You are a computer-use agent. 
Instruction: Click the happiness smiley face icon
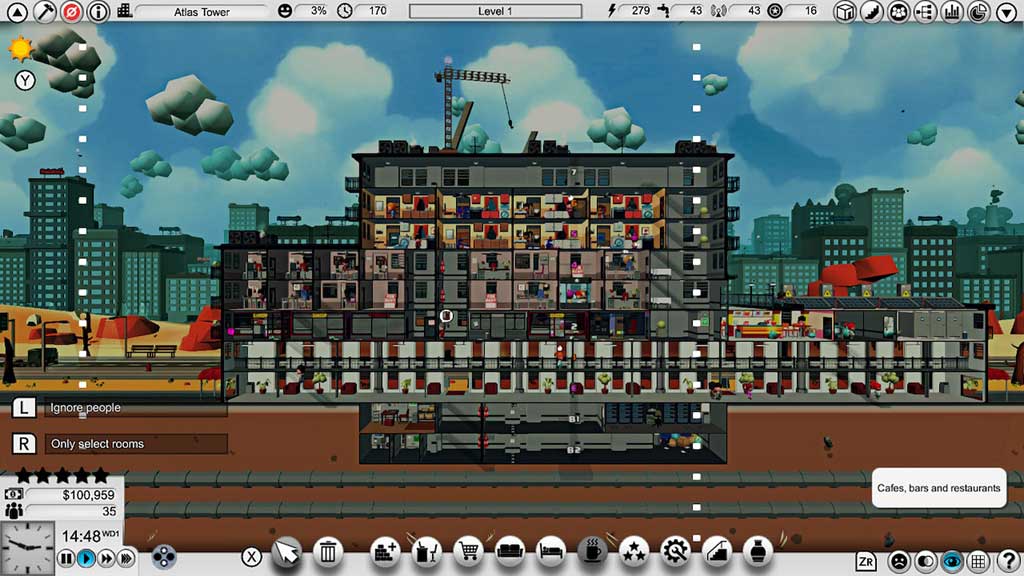click(285, 11)
